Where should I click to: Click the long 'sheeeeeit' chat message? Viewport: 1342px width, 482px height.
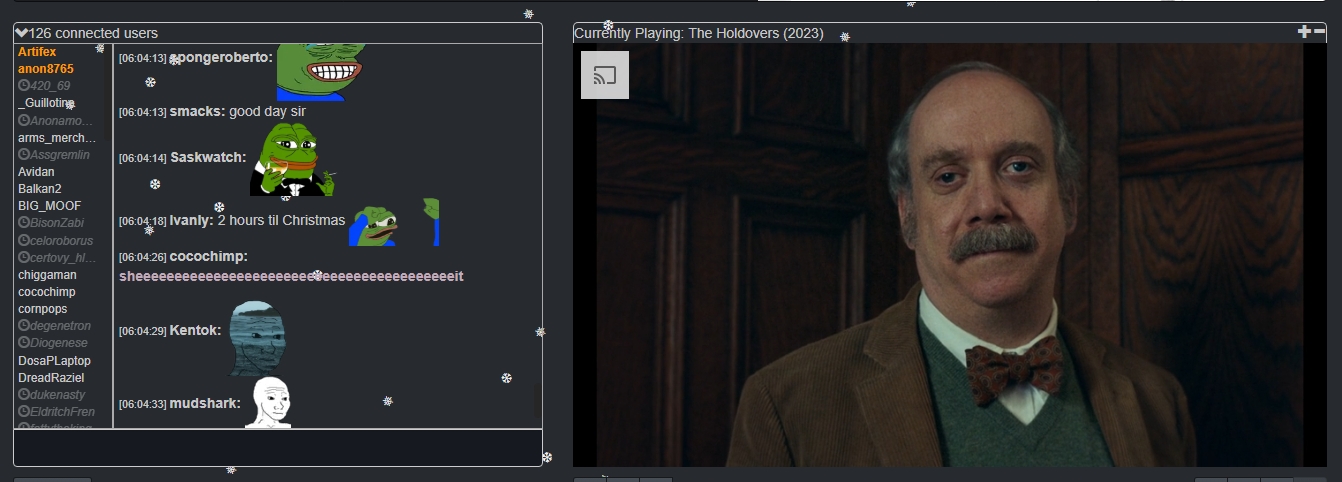(x=291, y=275)
